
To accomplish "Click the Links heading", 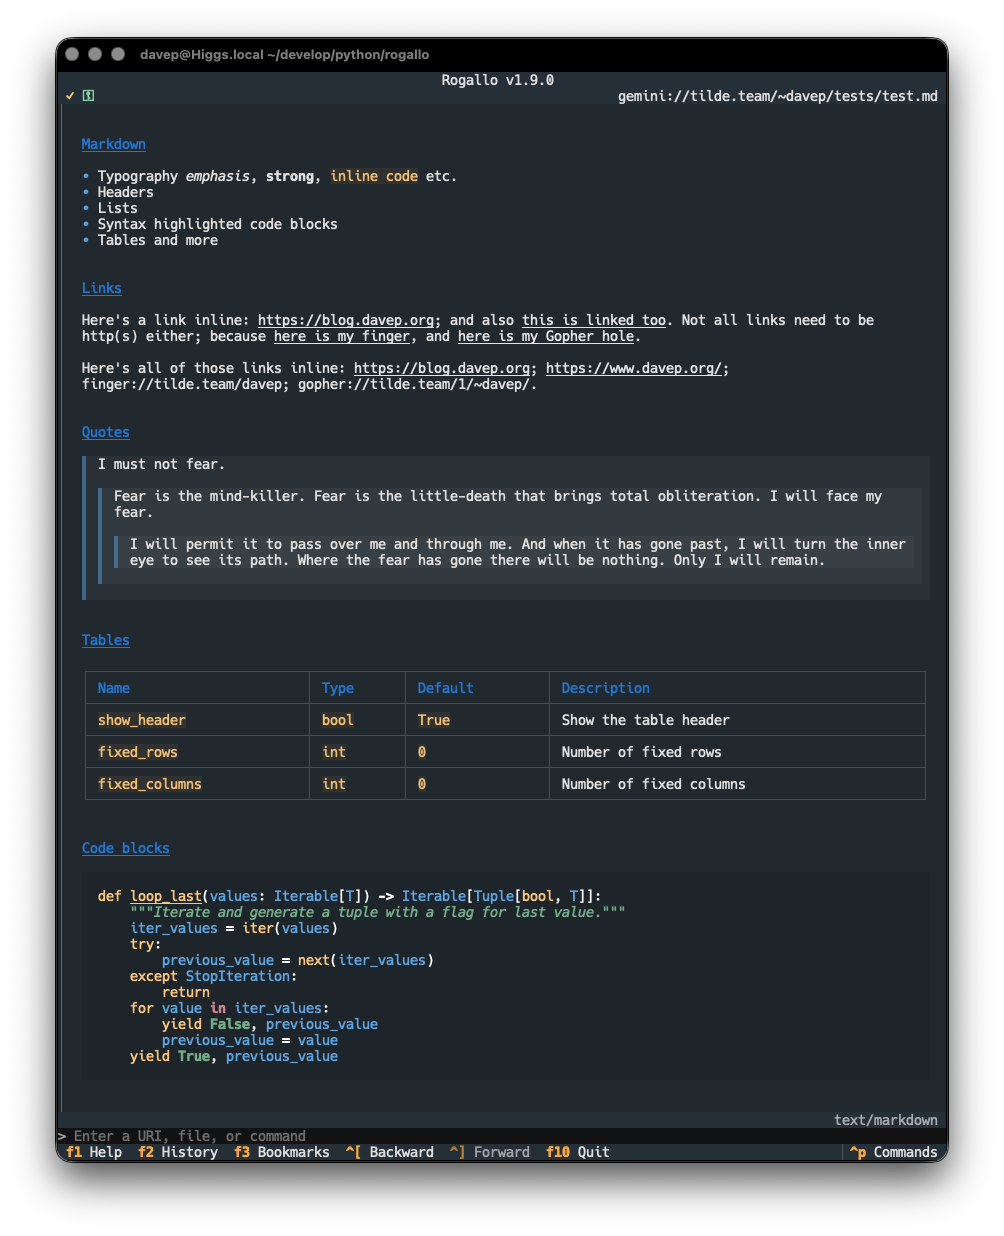I will [x=102, y=288].
